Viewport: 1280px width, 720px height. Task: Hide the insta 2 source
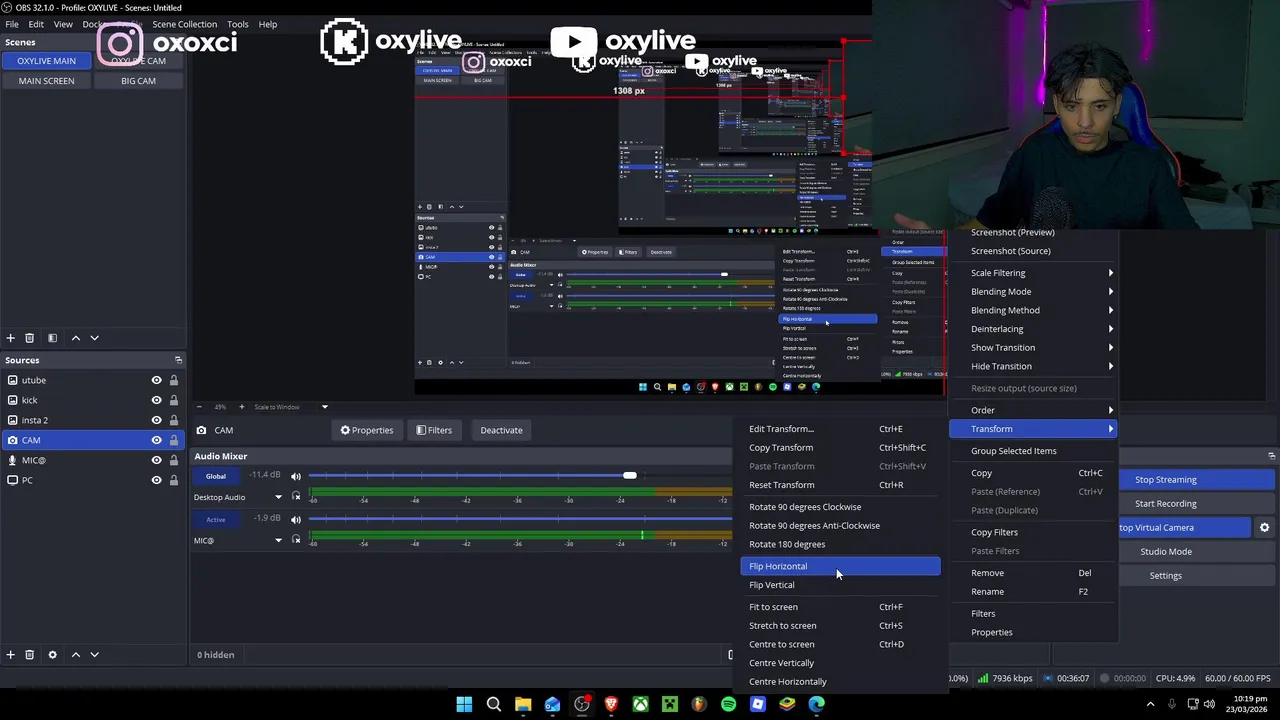(x=156, y=420)
